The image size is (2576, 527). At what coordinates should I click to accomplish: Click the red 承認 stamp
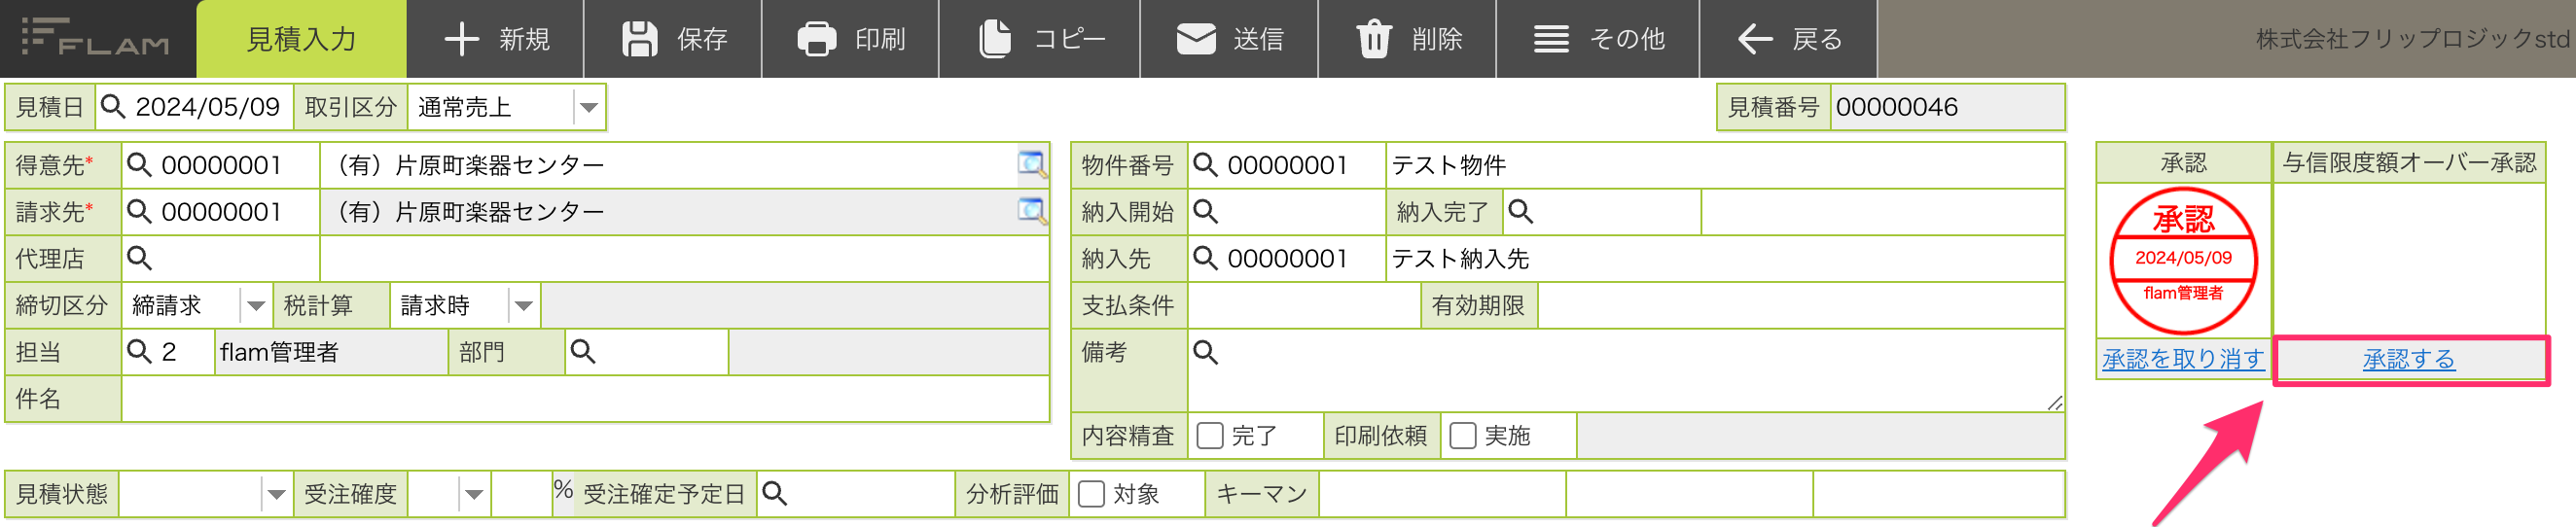(x=2183, y=261)
